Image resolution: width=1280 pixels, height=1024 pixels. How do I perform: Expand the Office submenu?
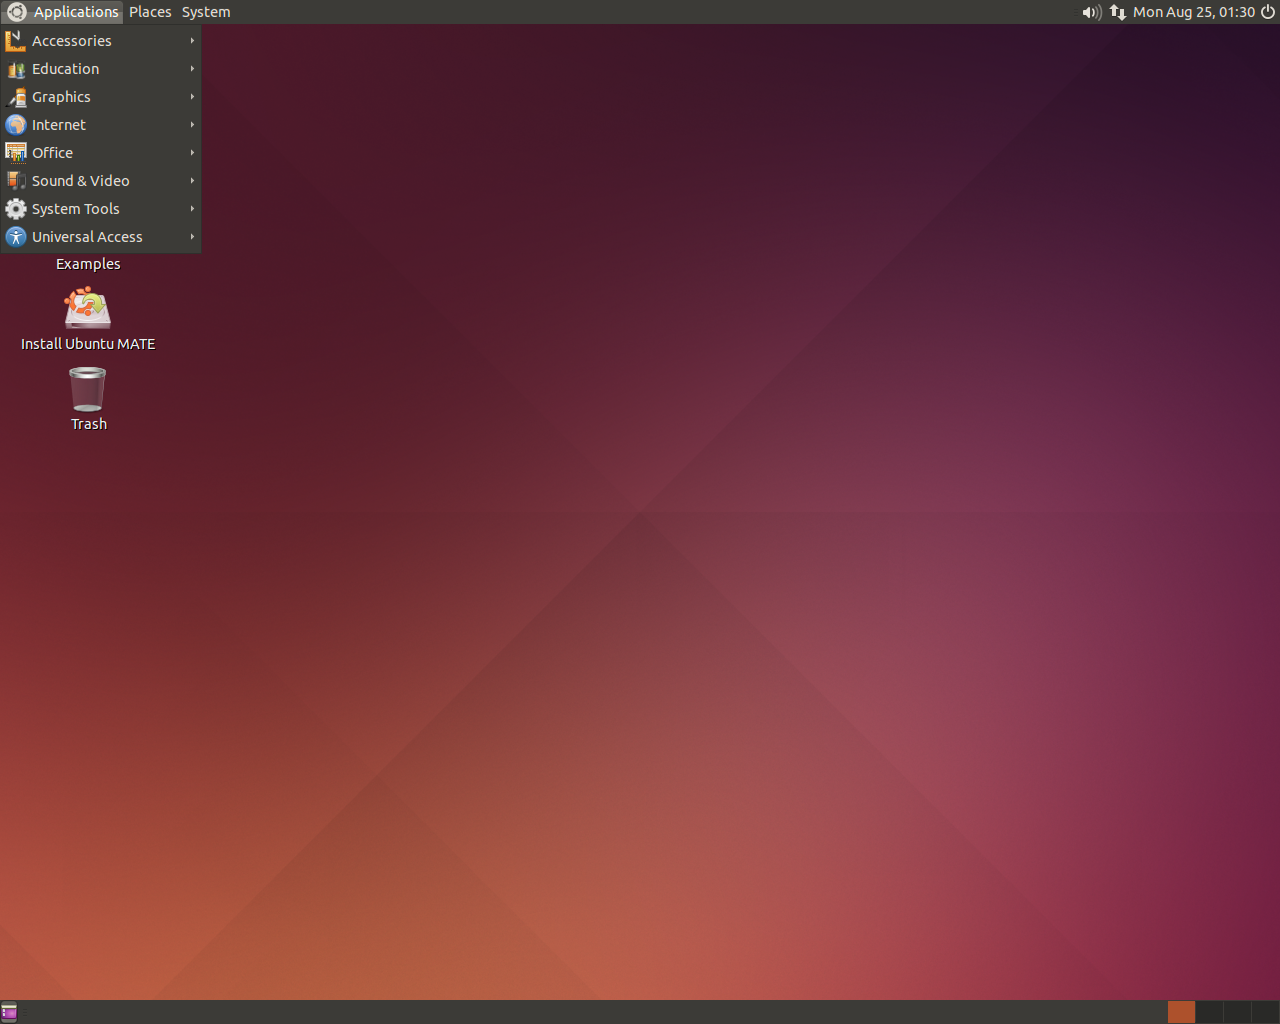point(101,153)
